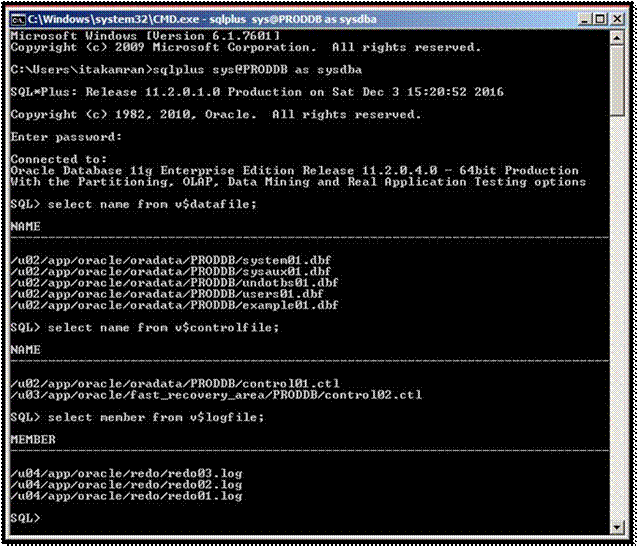Click the control01.ctl file path
The width and height of the screenshot is (641, 550).
point(175,384)
